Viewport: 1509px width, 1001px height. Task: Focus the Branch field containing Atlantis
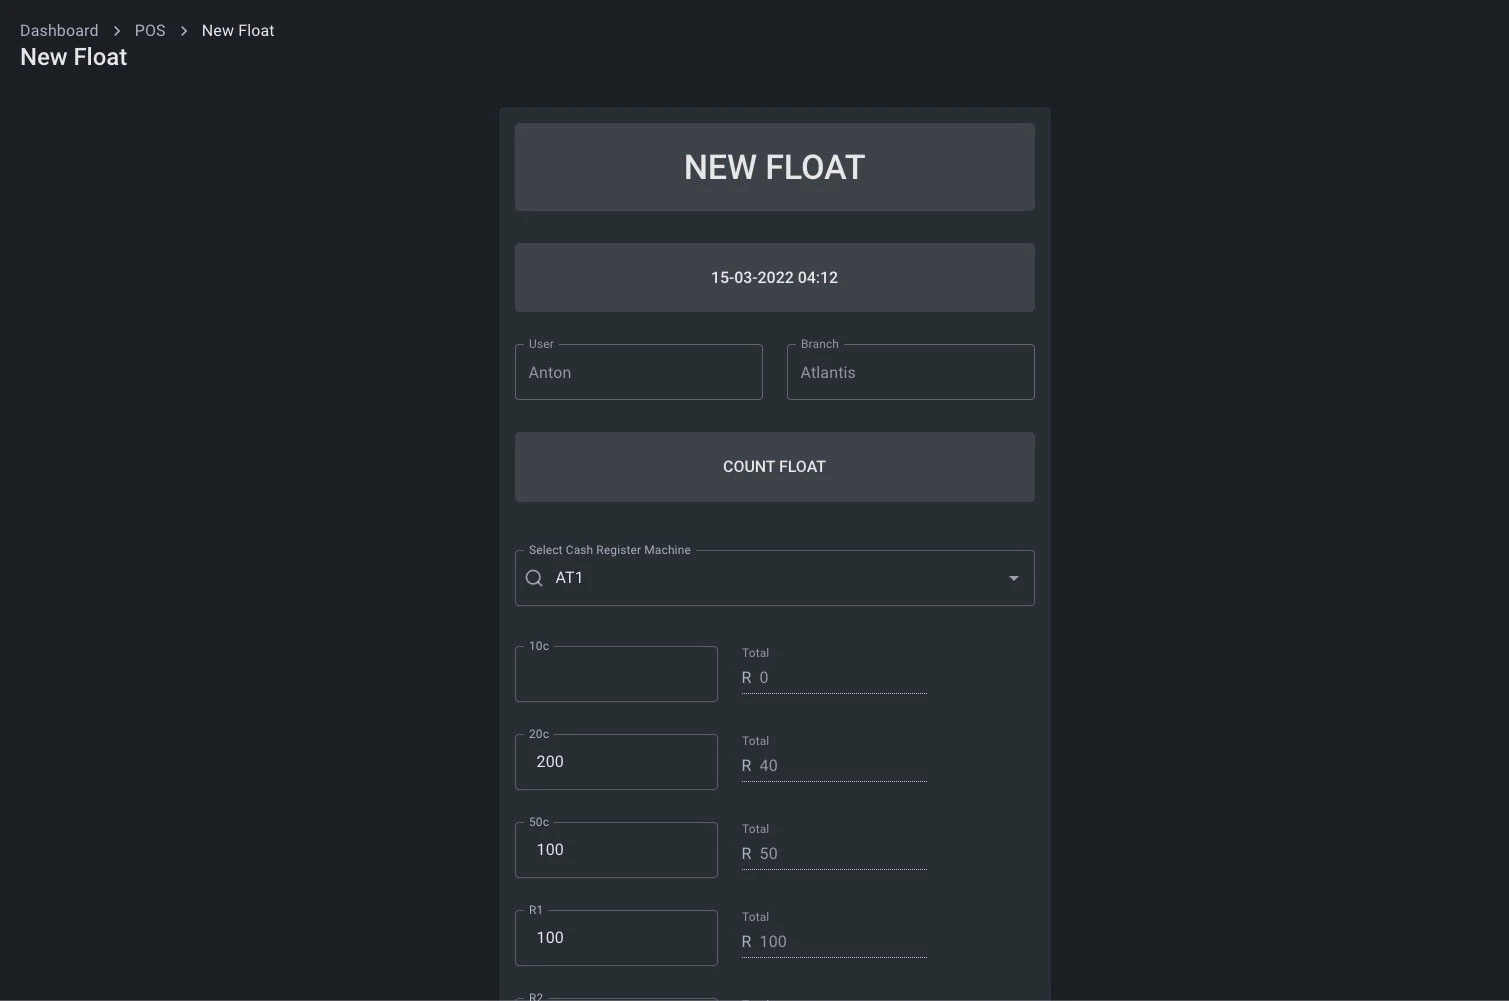point(910,373)
